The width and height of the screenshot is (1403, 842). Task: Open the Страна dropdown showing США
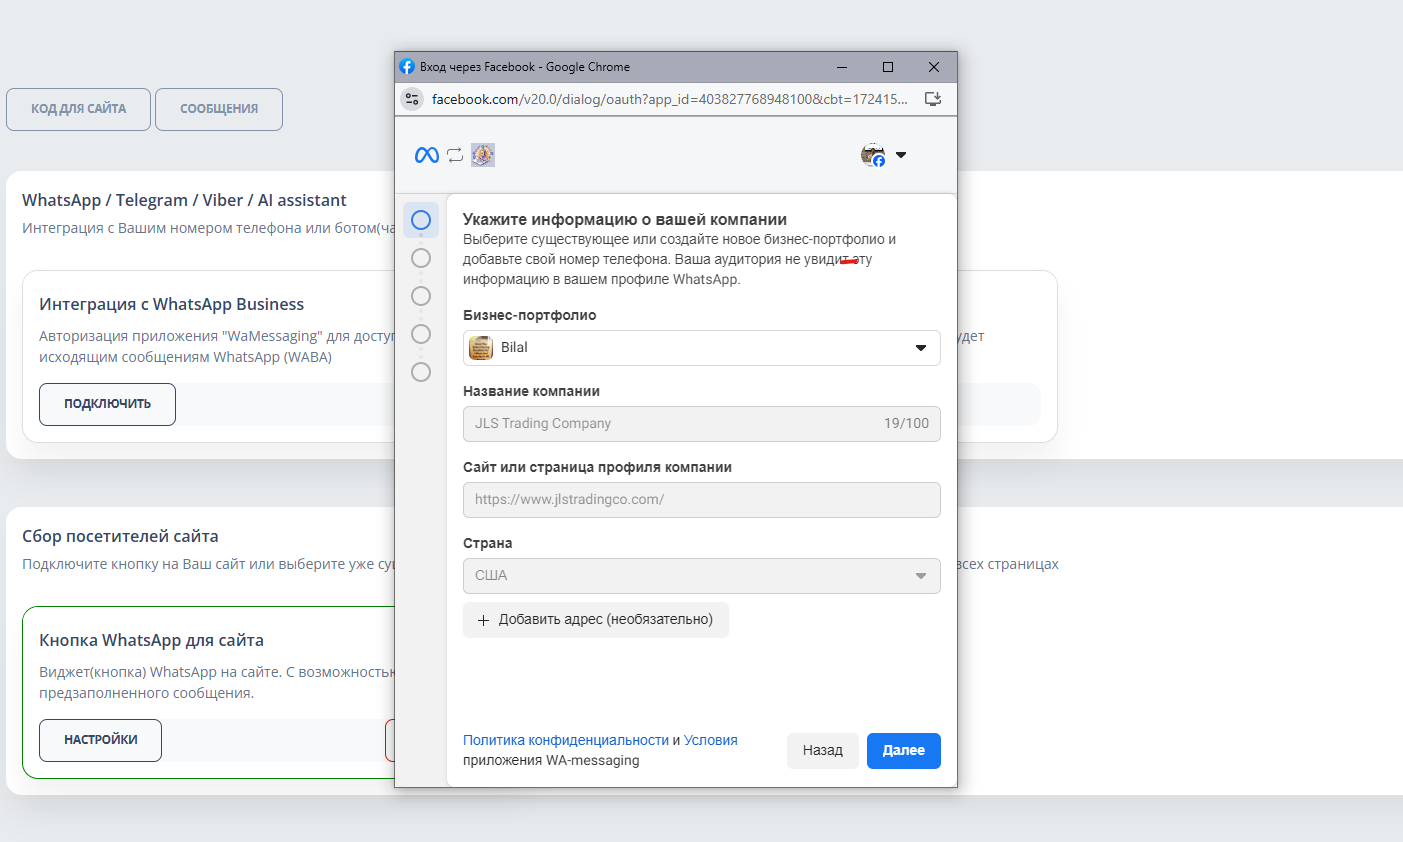[702, 576]
